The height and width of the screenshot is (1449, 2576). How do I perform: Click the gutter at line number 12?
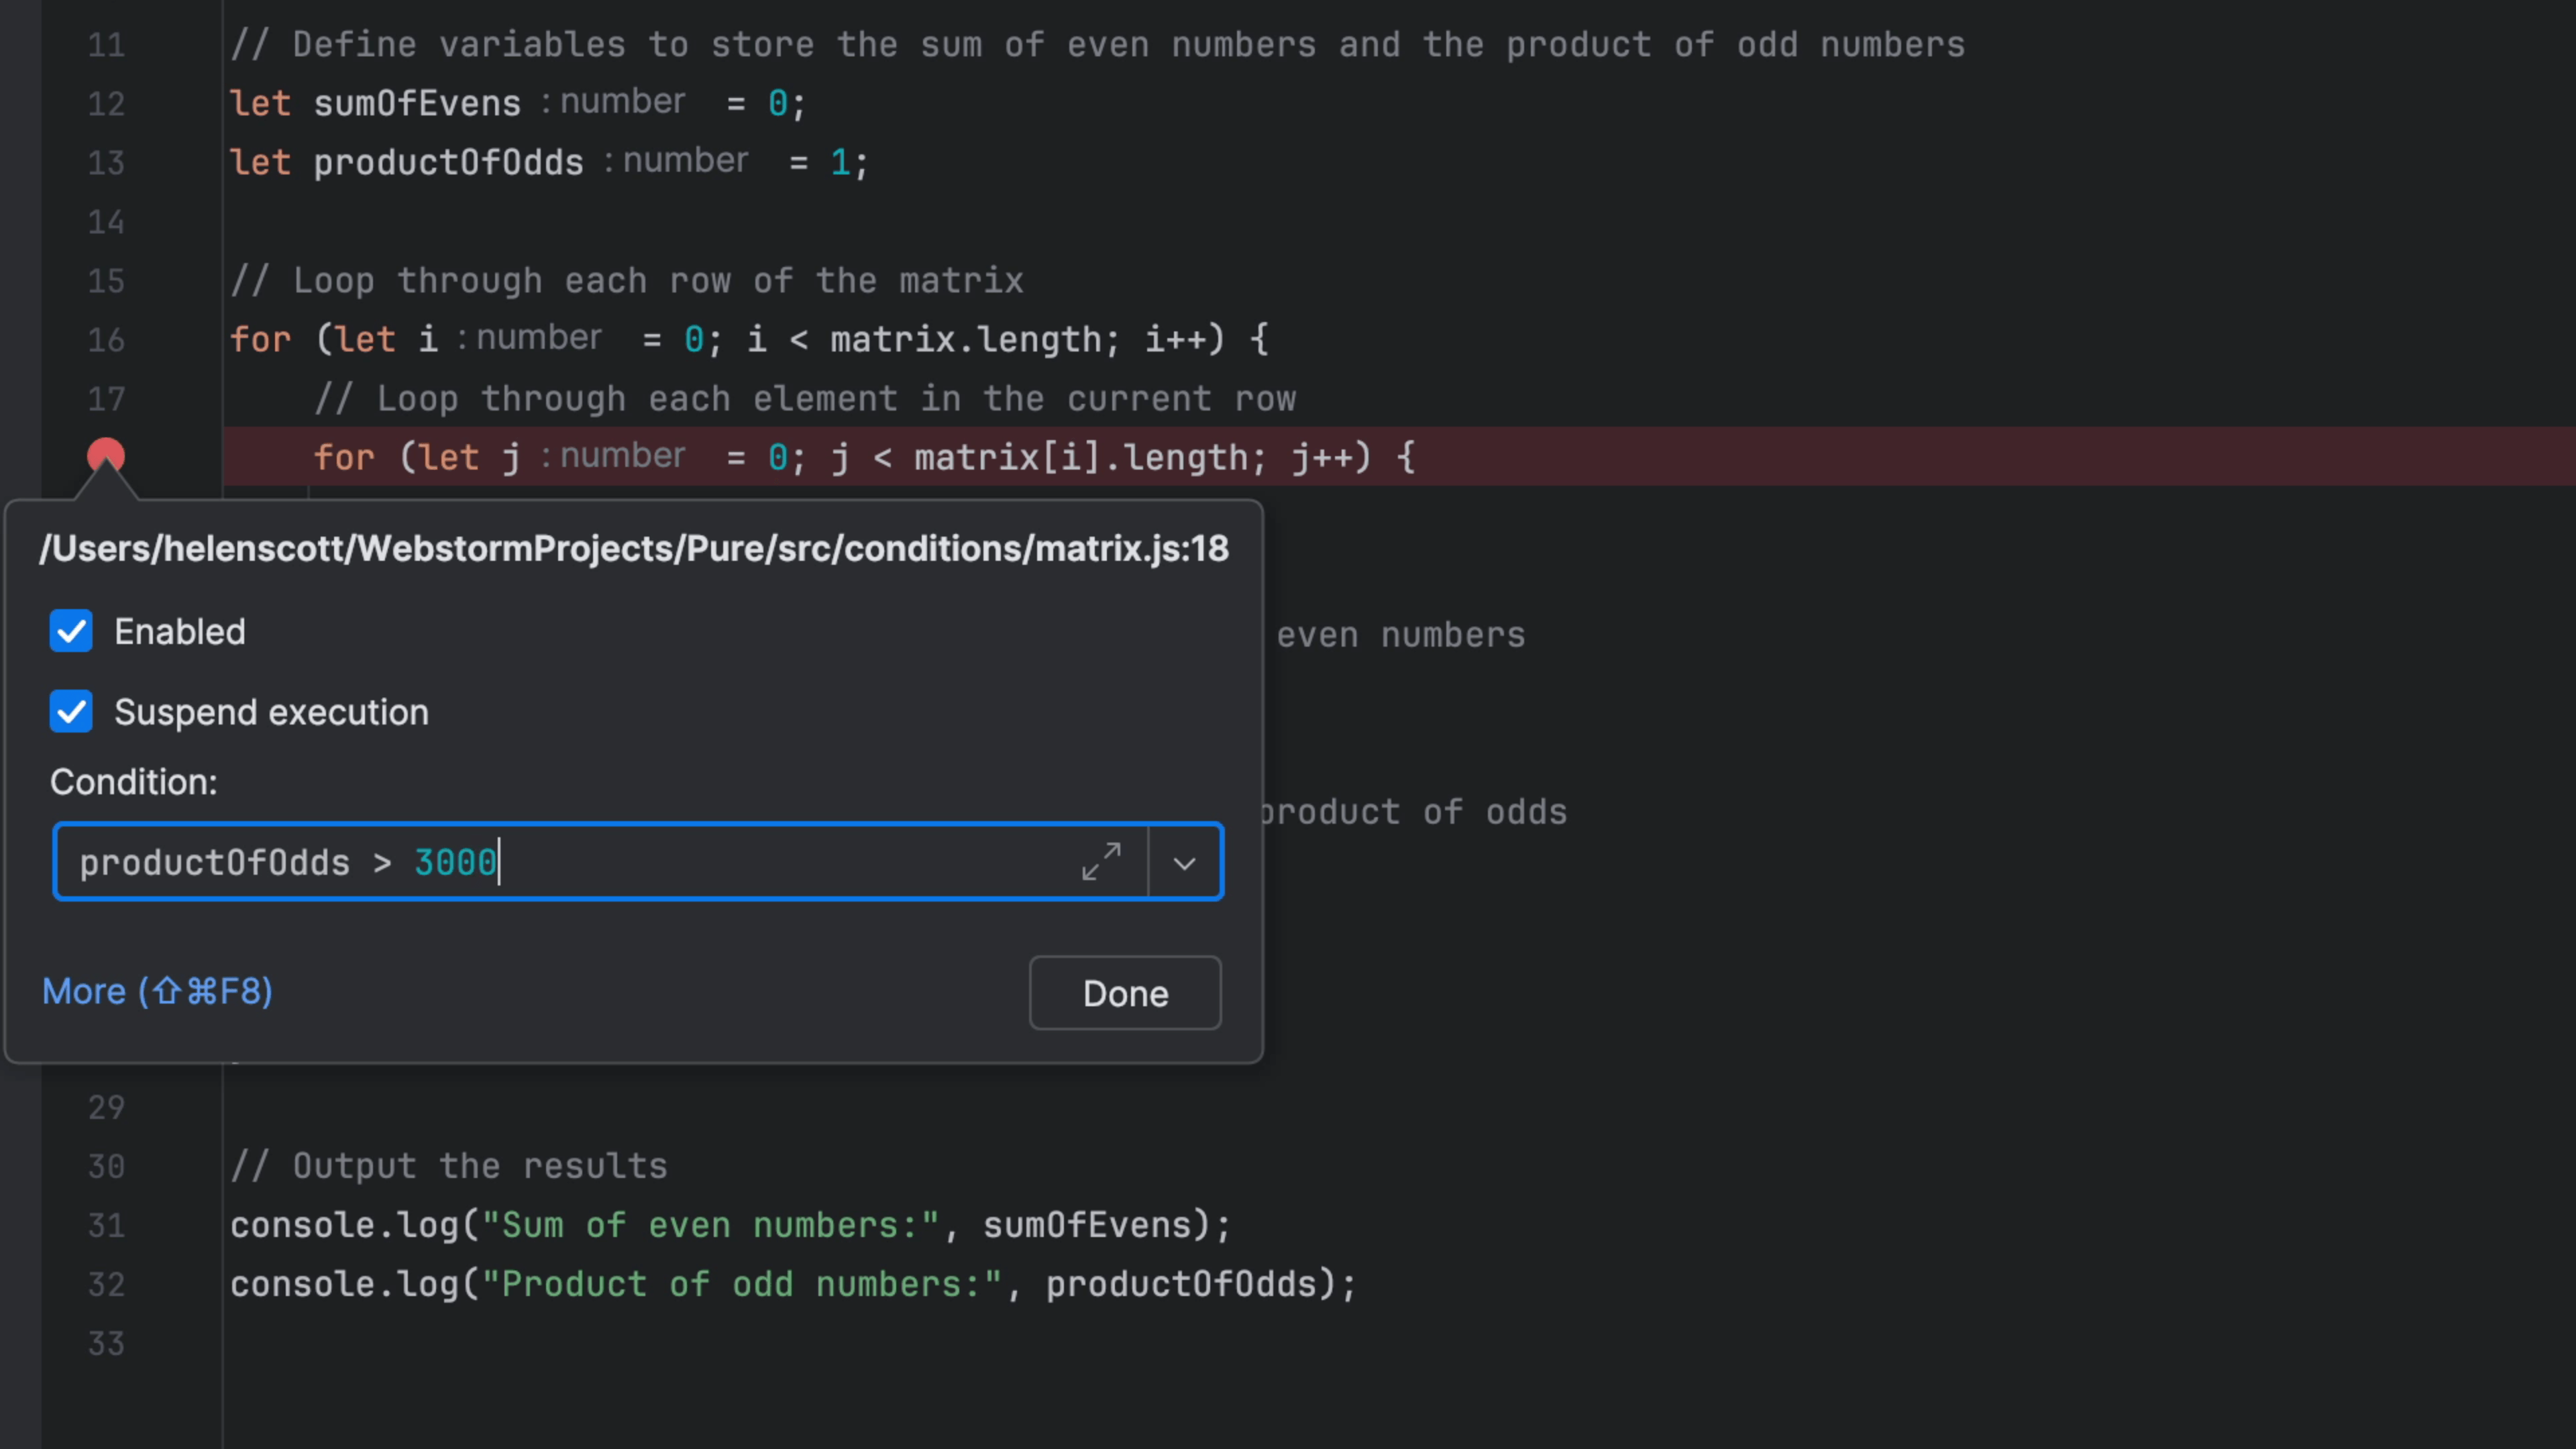click(106, 104)
